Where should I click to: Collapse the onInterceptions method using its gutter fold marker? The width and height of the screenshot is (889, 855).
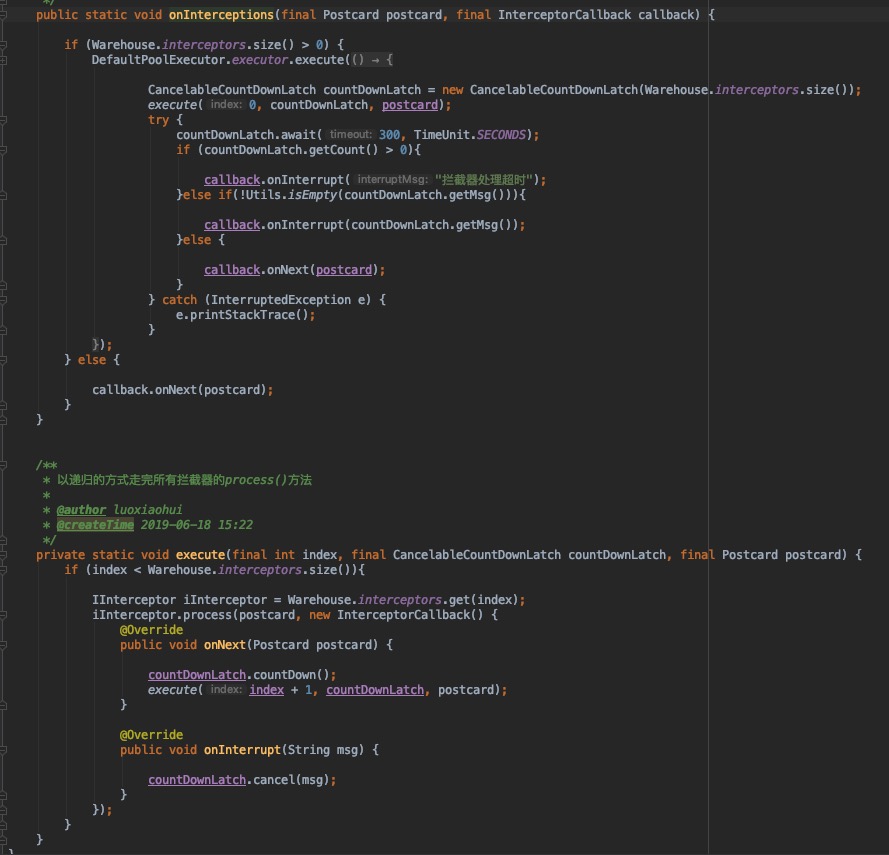click(3, 15)
